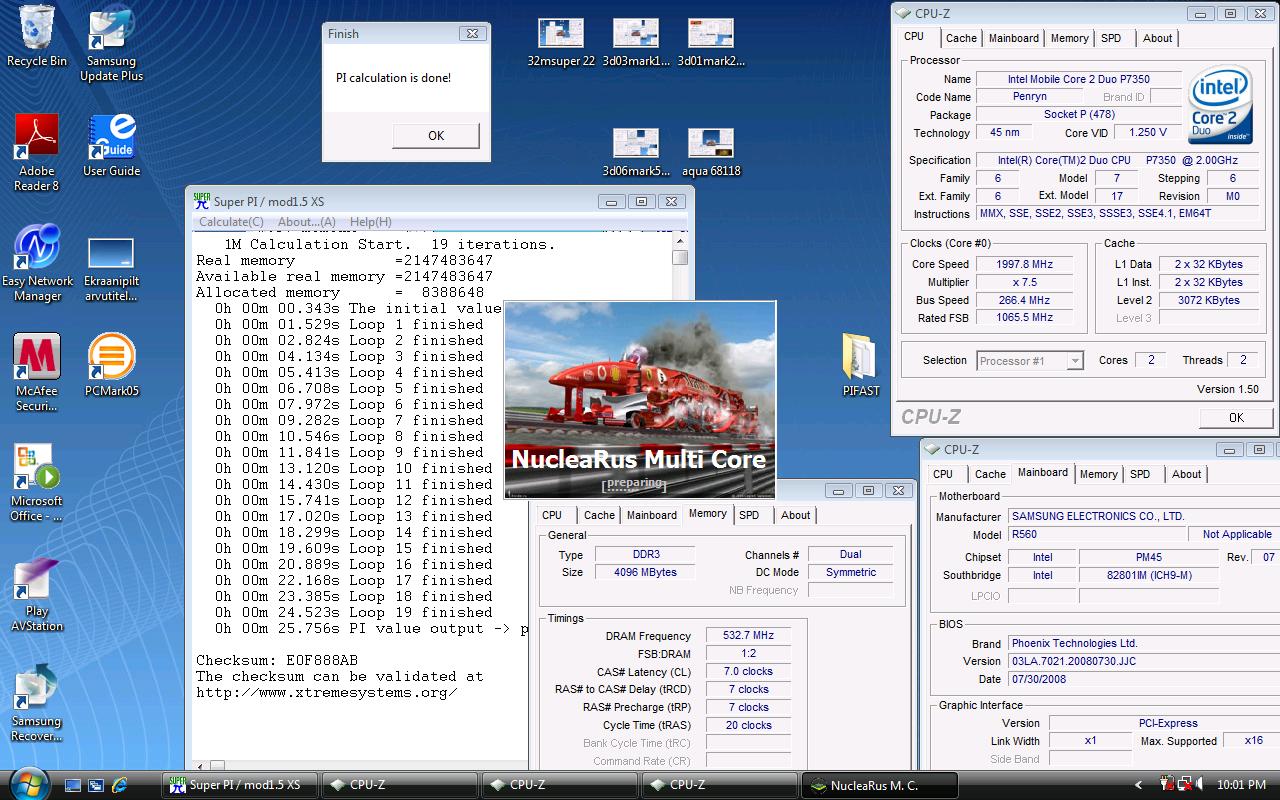Click Loop 19 finished line in Super PI
Screen dimensions: 1280x800
click(x=354, y=612)
